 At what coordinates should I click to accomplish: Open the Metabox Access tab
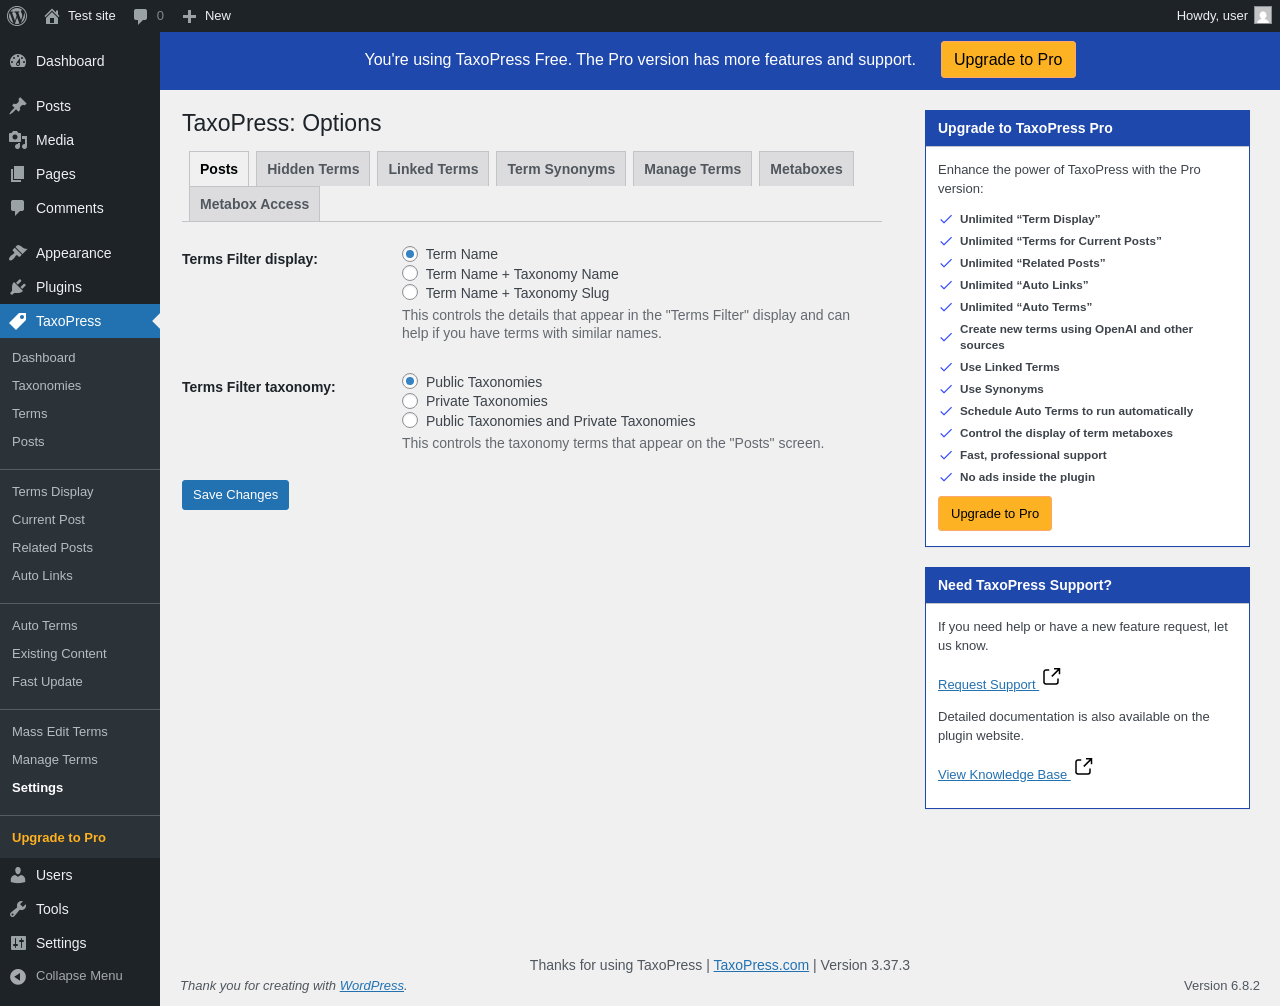[x=254, y=204]
